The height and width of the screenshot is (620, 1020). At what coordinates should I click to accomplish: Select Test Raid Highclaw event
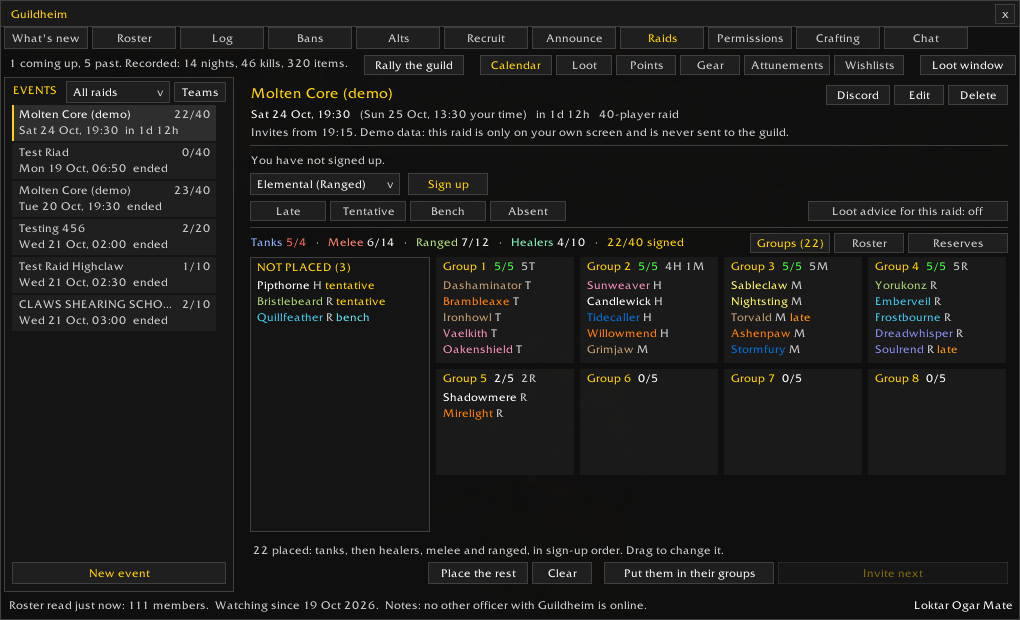click(x=114, y=274)
